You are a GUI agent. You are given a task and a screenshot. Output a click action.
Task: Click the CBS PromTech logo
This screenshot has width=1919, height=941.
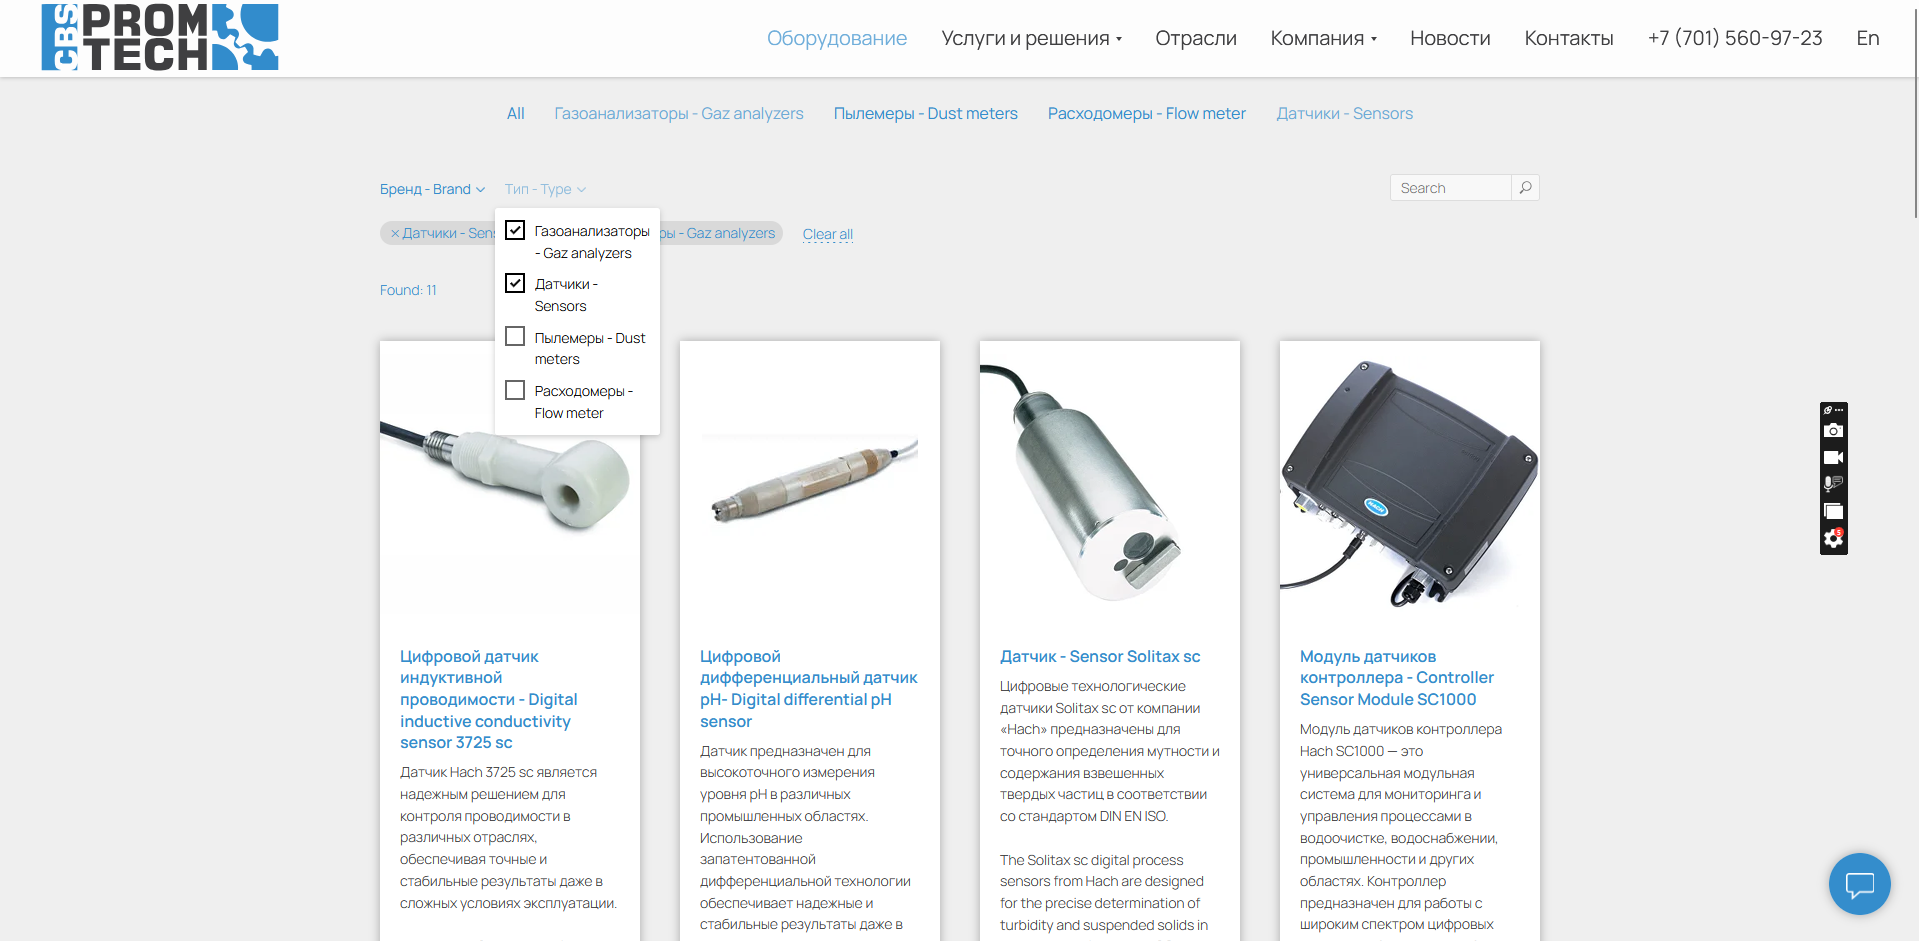(x=160, y=37)
